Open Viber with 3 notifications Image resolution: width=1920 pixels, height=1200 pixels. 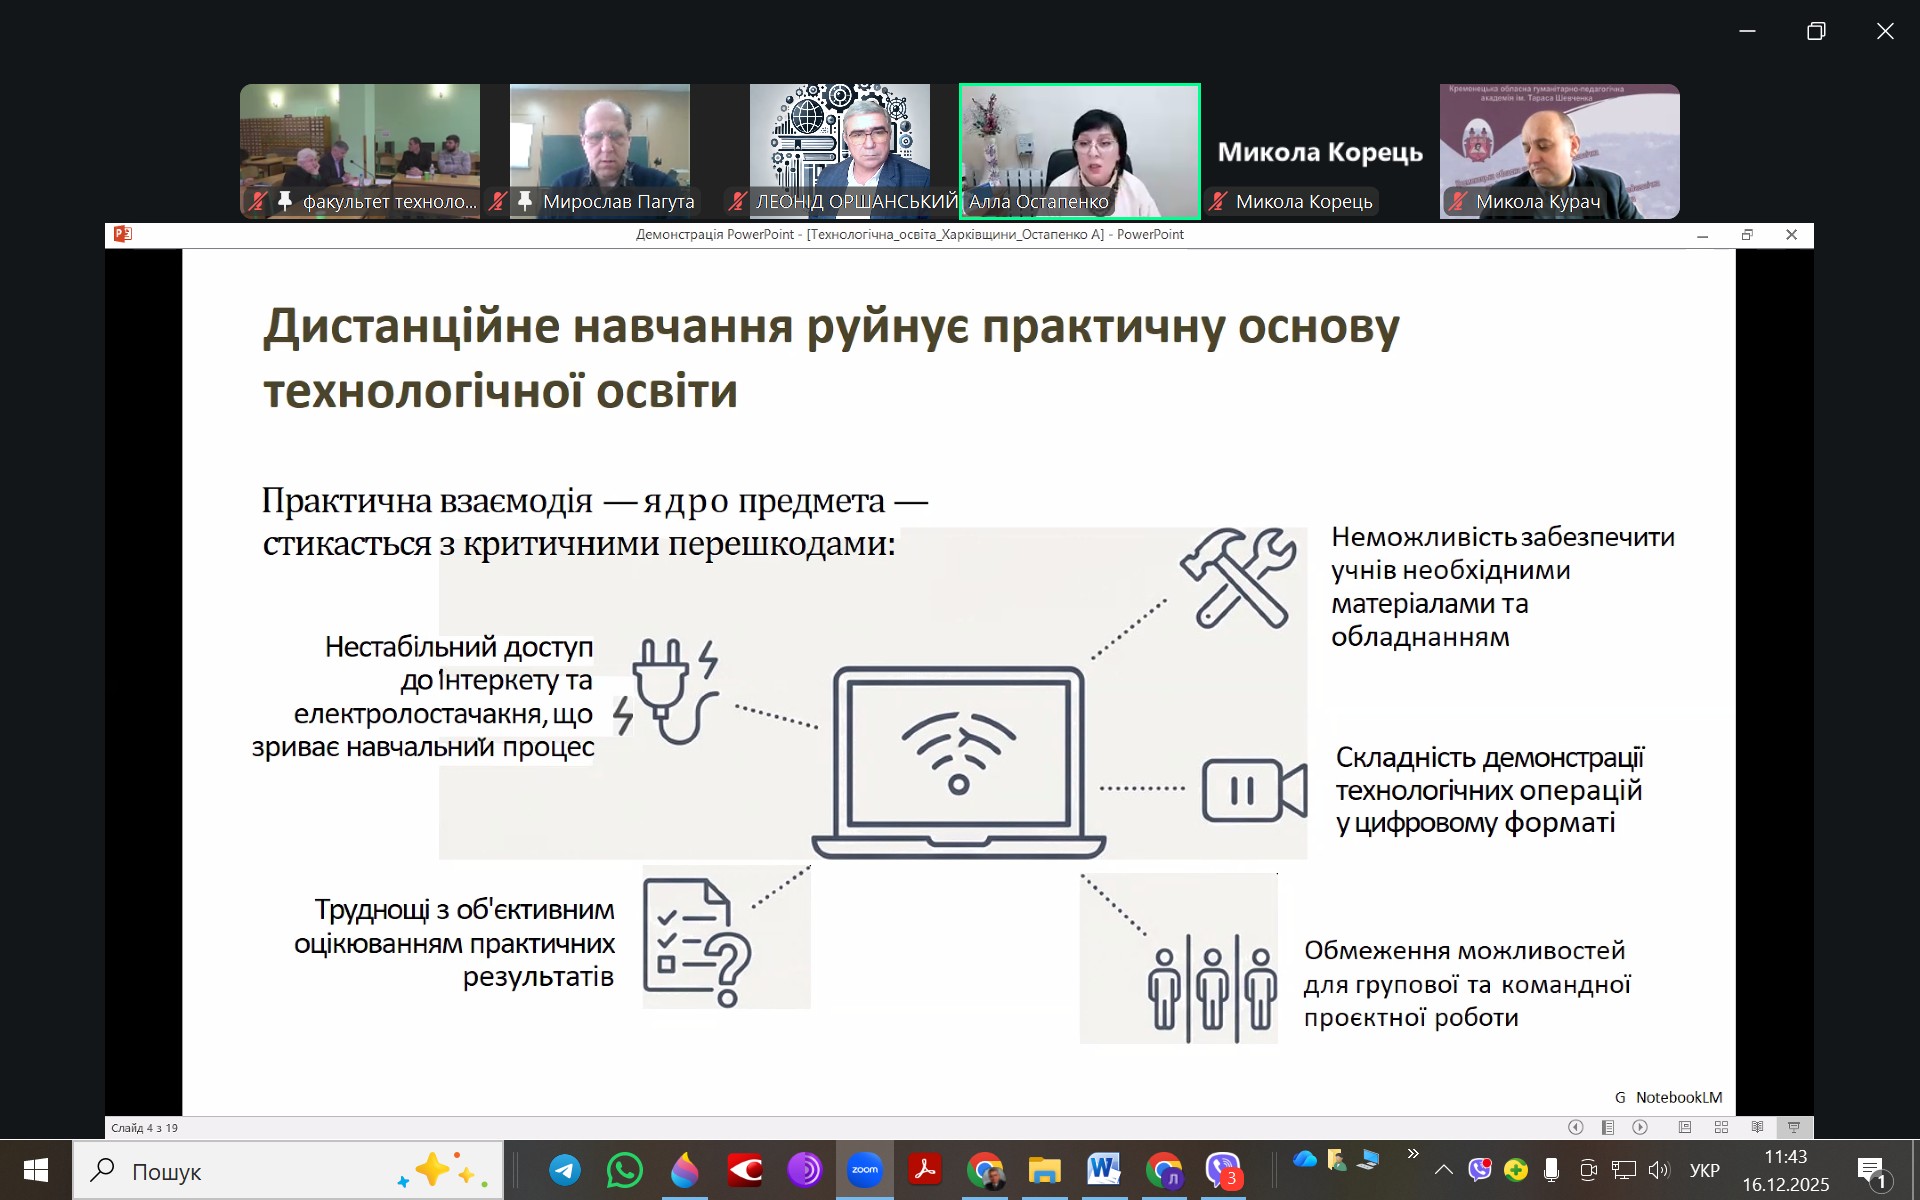pyautogui.click(x=1223, y=1169)
